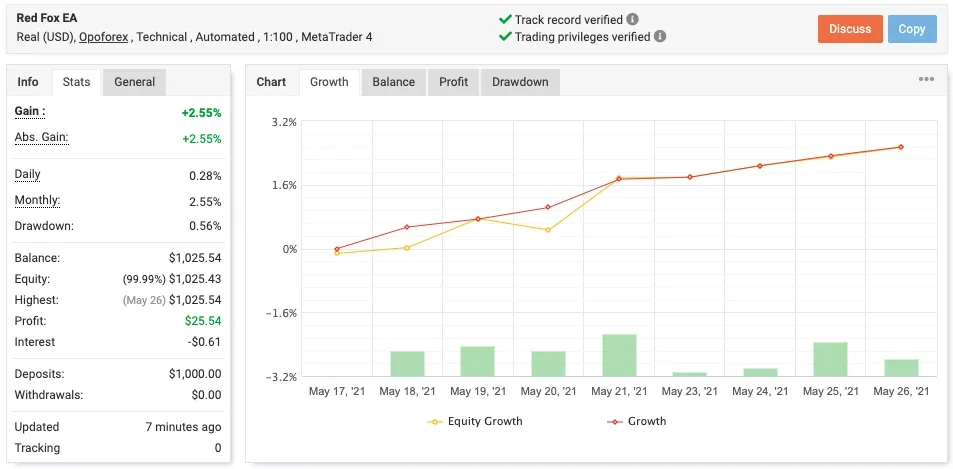This screenshot has width=953, height=469.
Task: Click the Trading privileges verified checkmark icon
Action: click(x=505, y=37)
